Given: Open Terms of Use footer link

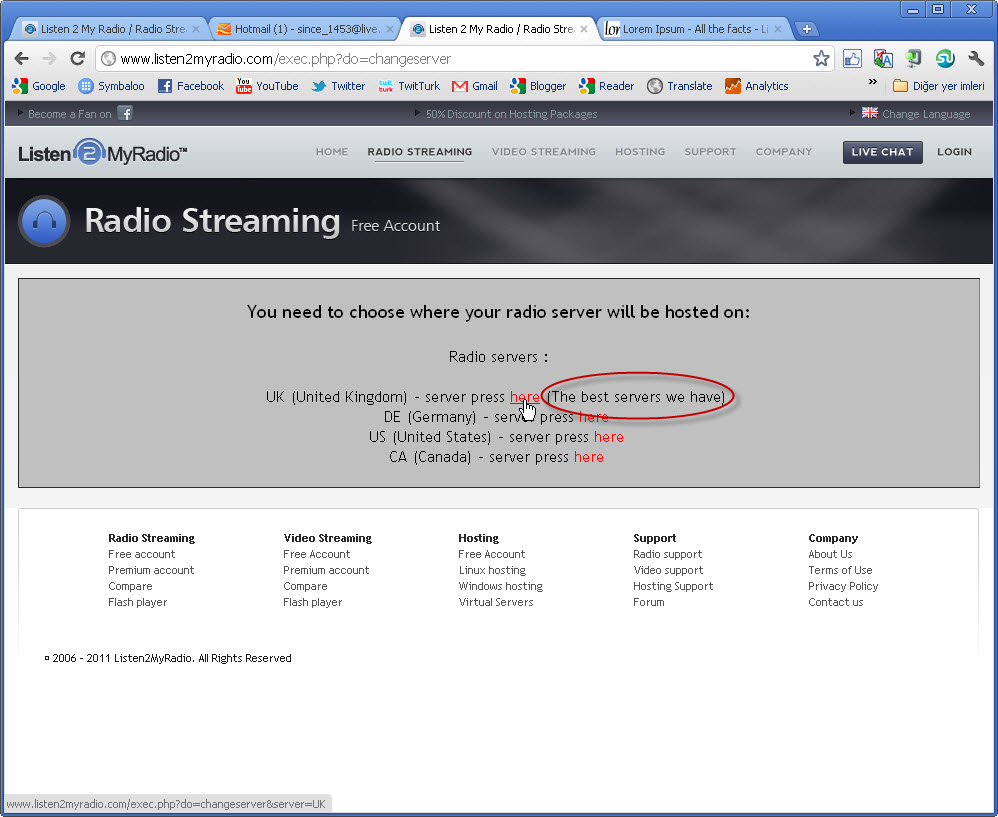Looking at the screenshot, I should (840, 570).
